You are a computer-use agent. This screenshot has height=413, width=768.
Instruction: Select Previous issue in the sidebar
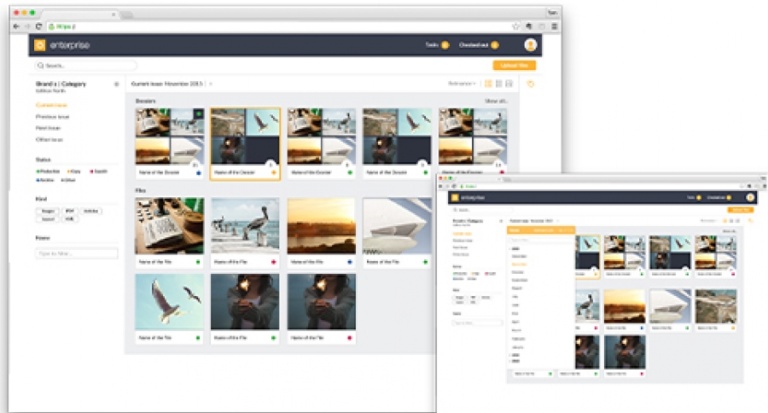51,116
